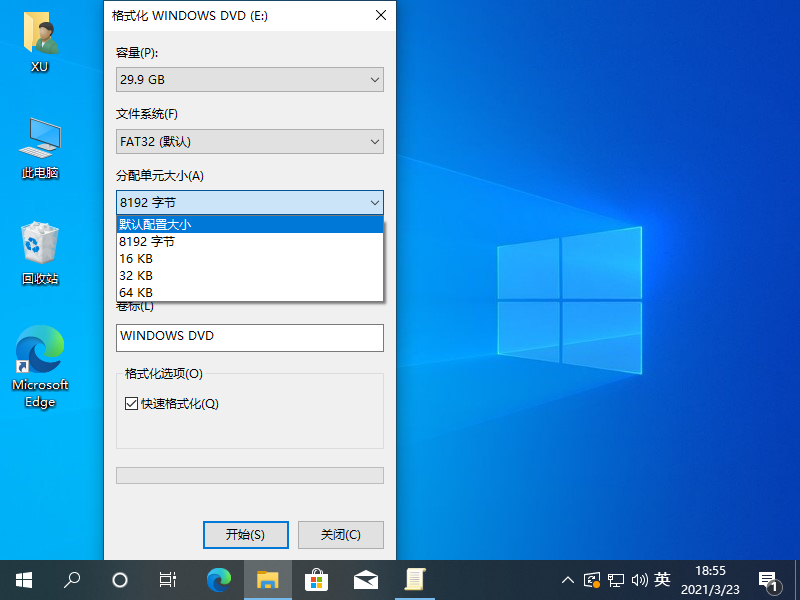
Task: Open the FAT32 file system dropdown
Action: (249, 141)
